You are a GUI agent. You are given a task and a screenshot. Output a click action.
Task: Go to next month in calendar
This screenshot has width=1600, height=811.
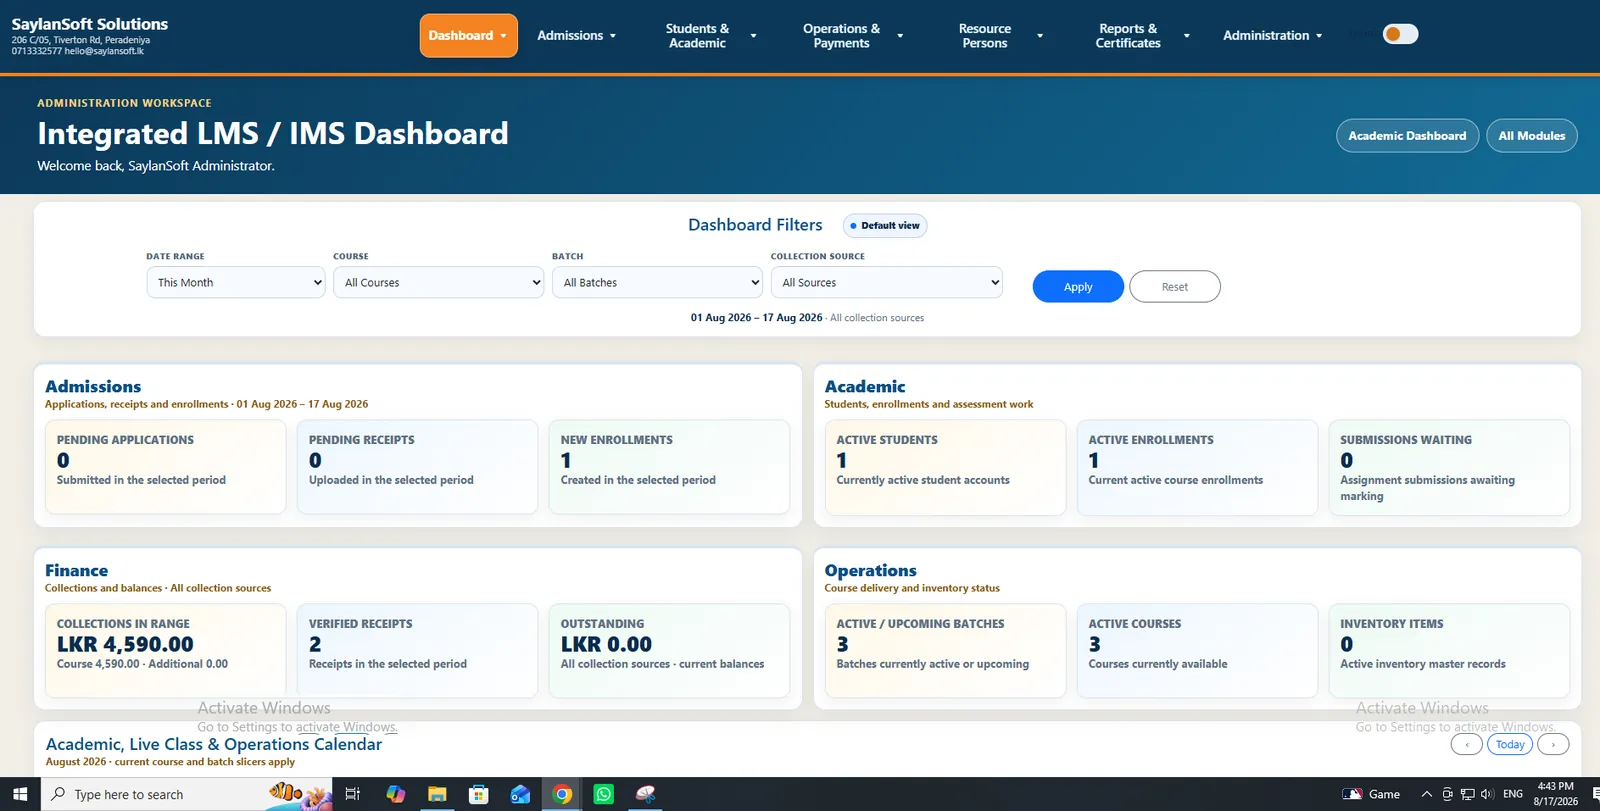[1553, 744]
